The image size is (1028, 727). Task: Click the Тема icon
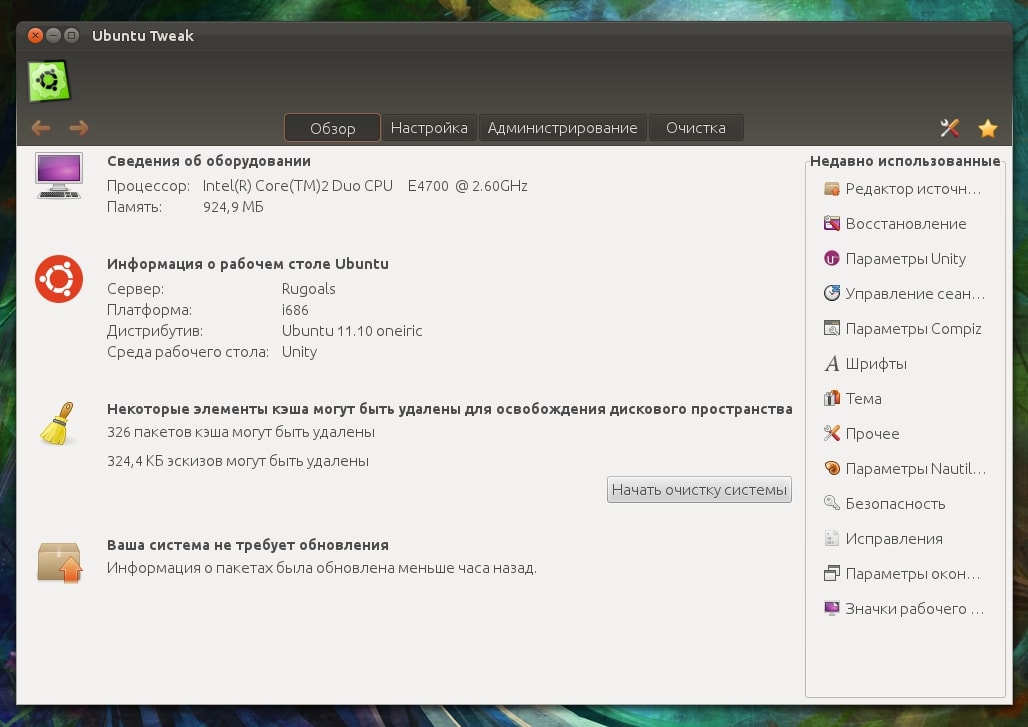click(x=831, y=398)
